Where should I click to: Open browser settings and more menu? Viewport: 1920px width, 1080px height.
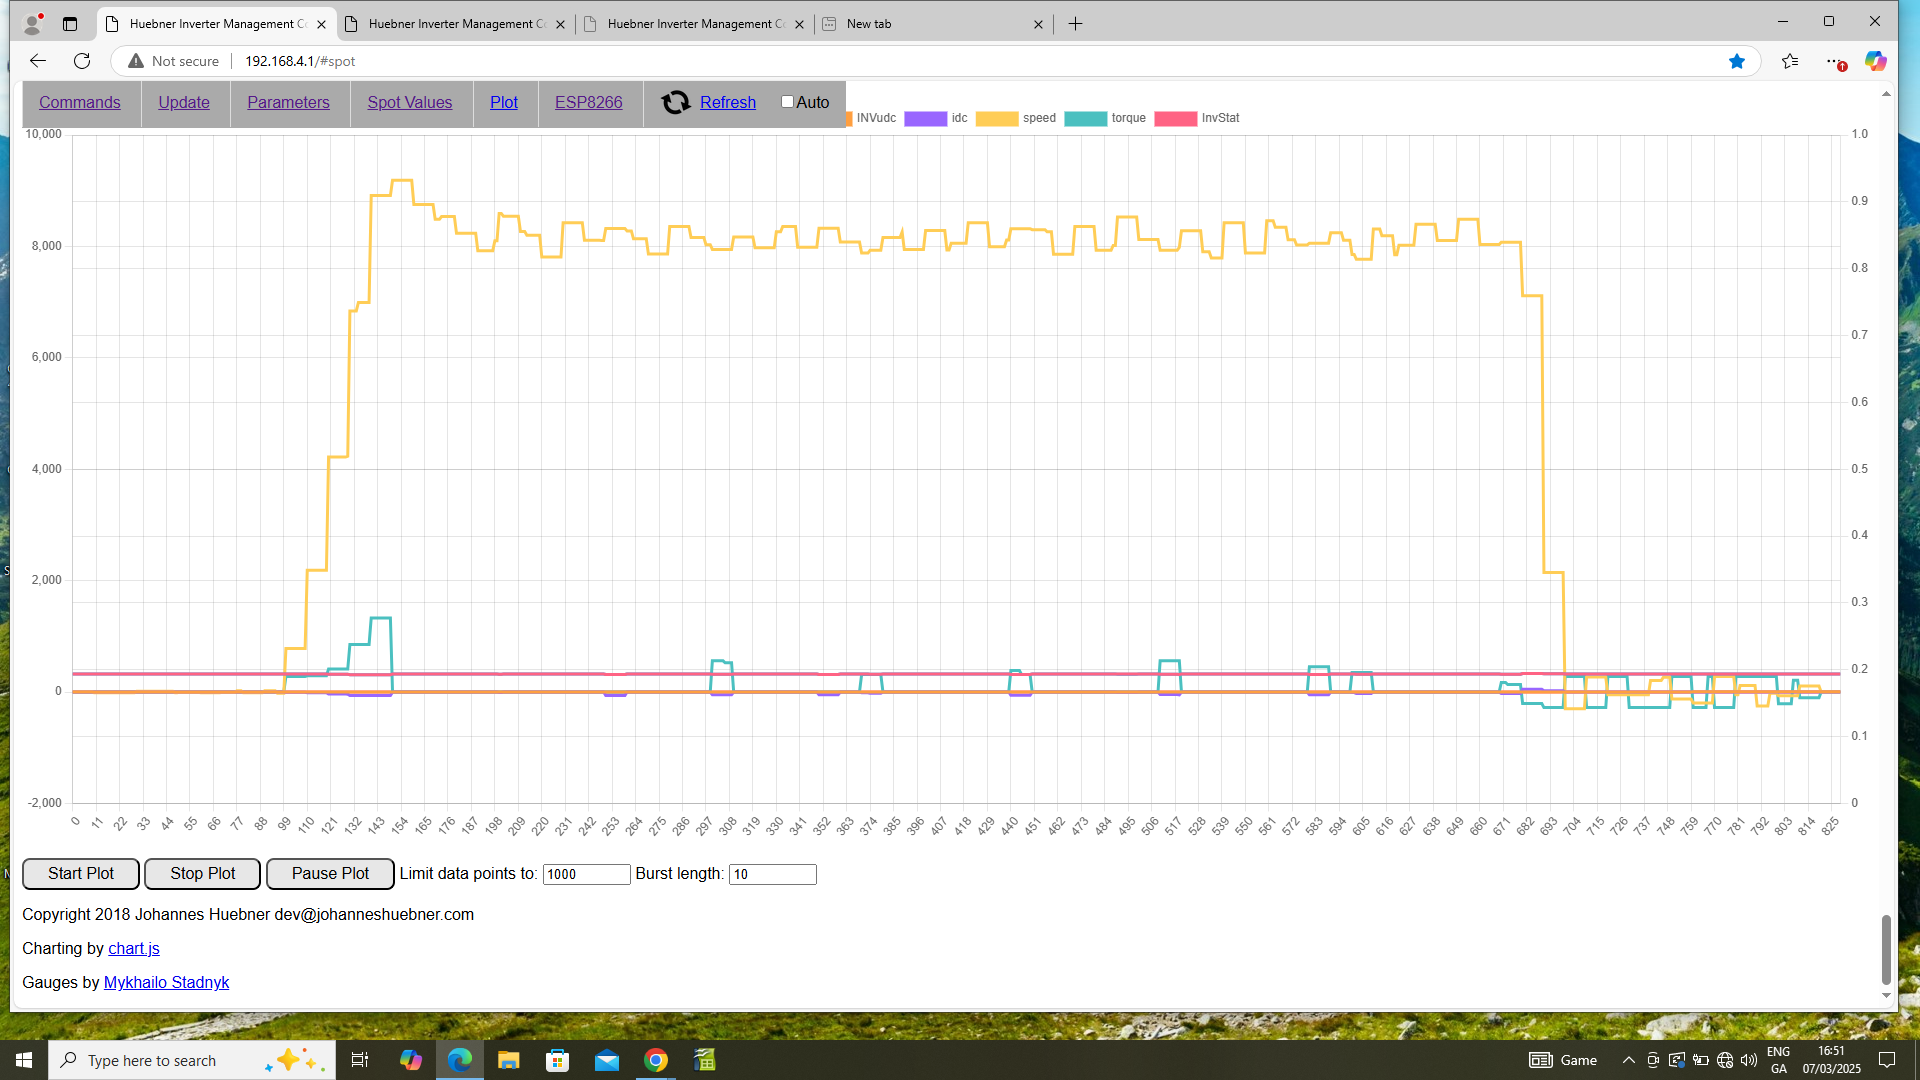pyautogui.click(x=1835, y=61)
